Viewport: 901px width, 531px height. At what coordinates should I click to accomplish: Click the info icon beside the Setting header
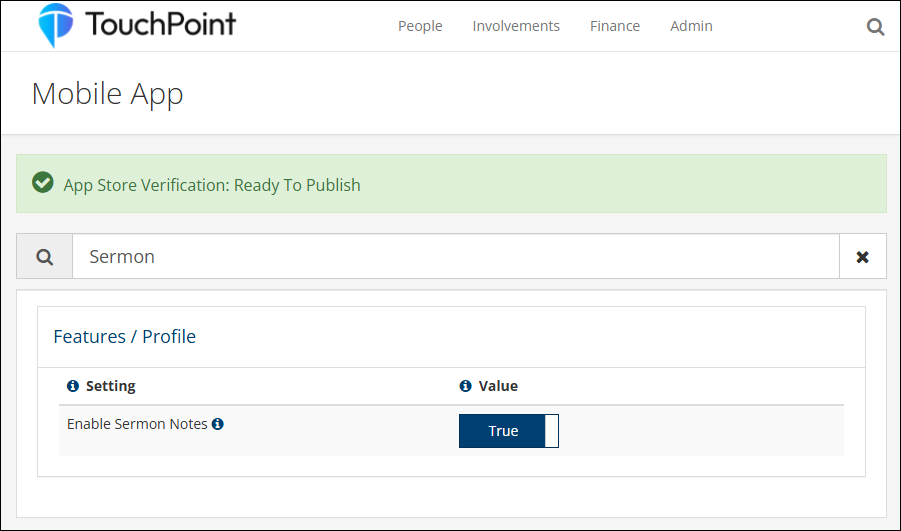coord(72,386)
